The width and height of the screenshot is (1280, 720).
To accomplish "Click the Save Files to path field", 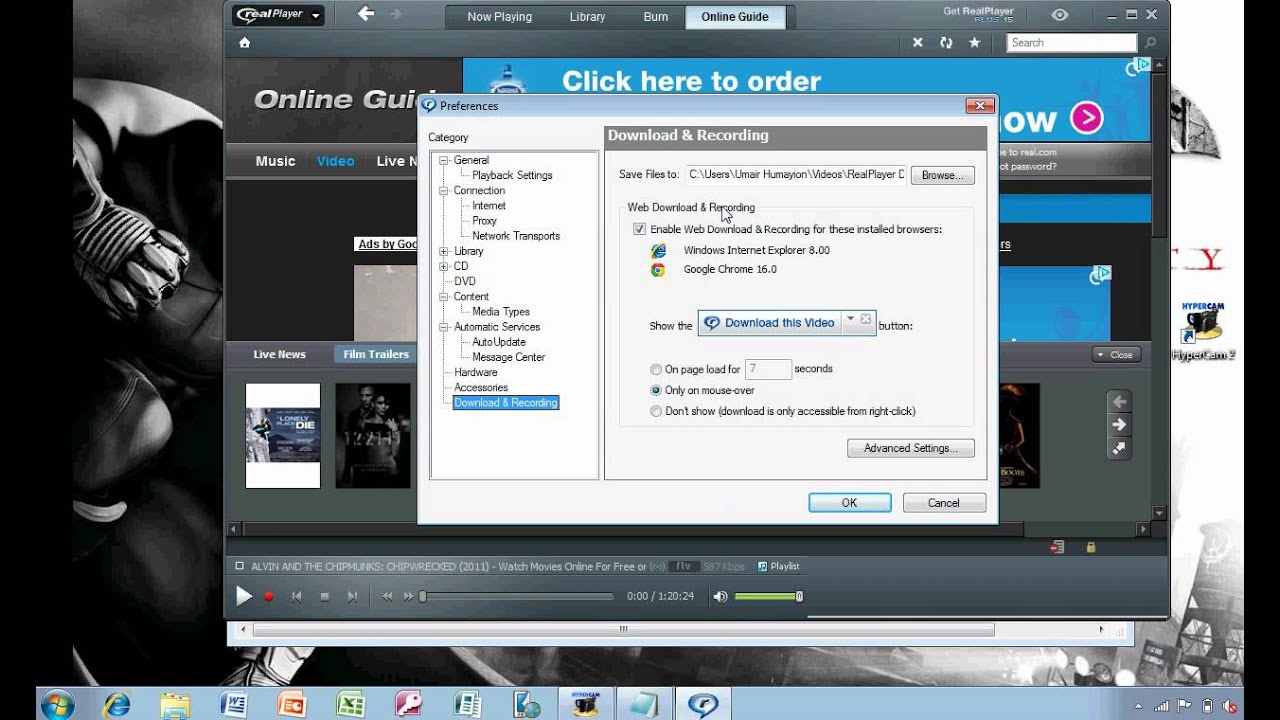I will tap(796, 175).
